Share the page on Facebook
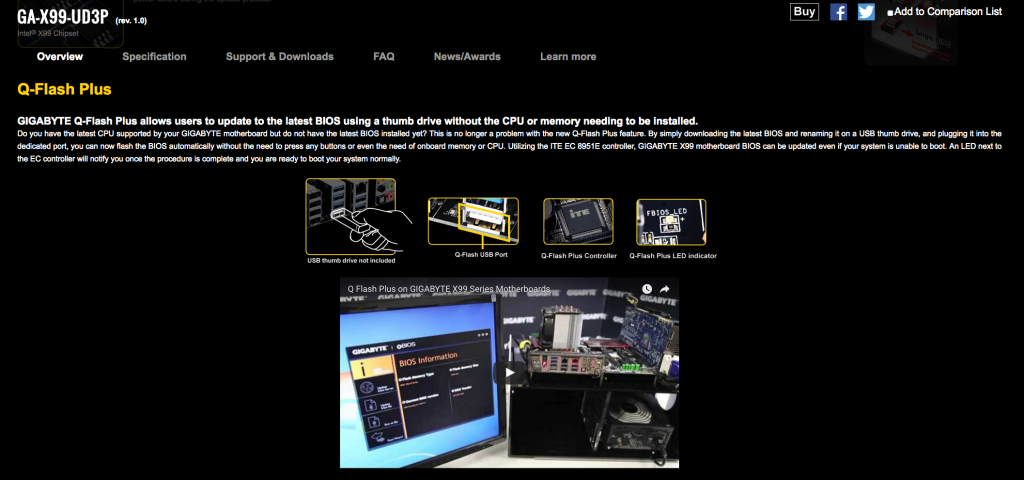The width and height of the screenshot is (1024, 480). (839, 12)
